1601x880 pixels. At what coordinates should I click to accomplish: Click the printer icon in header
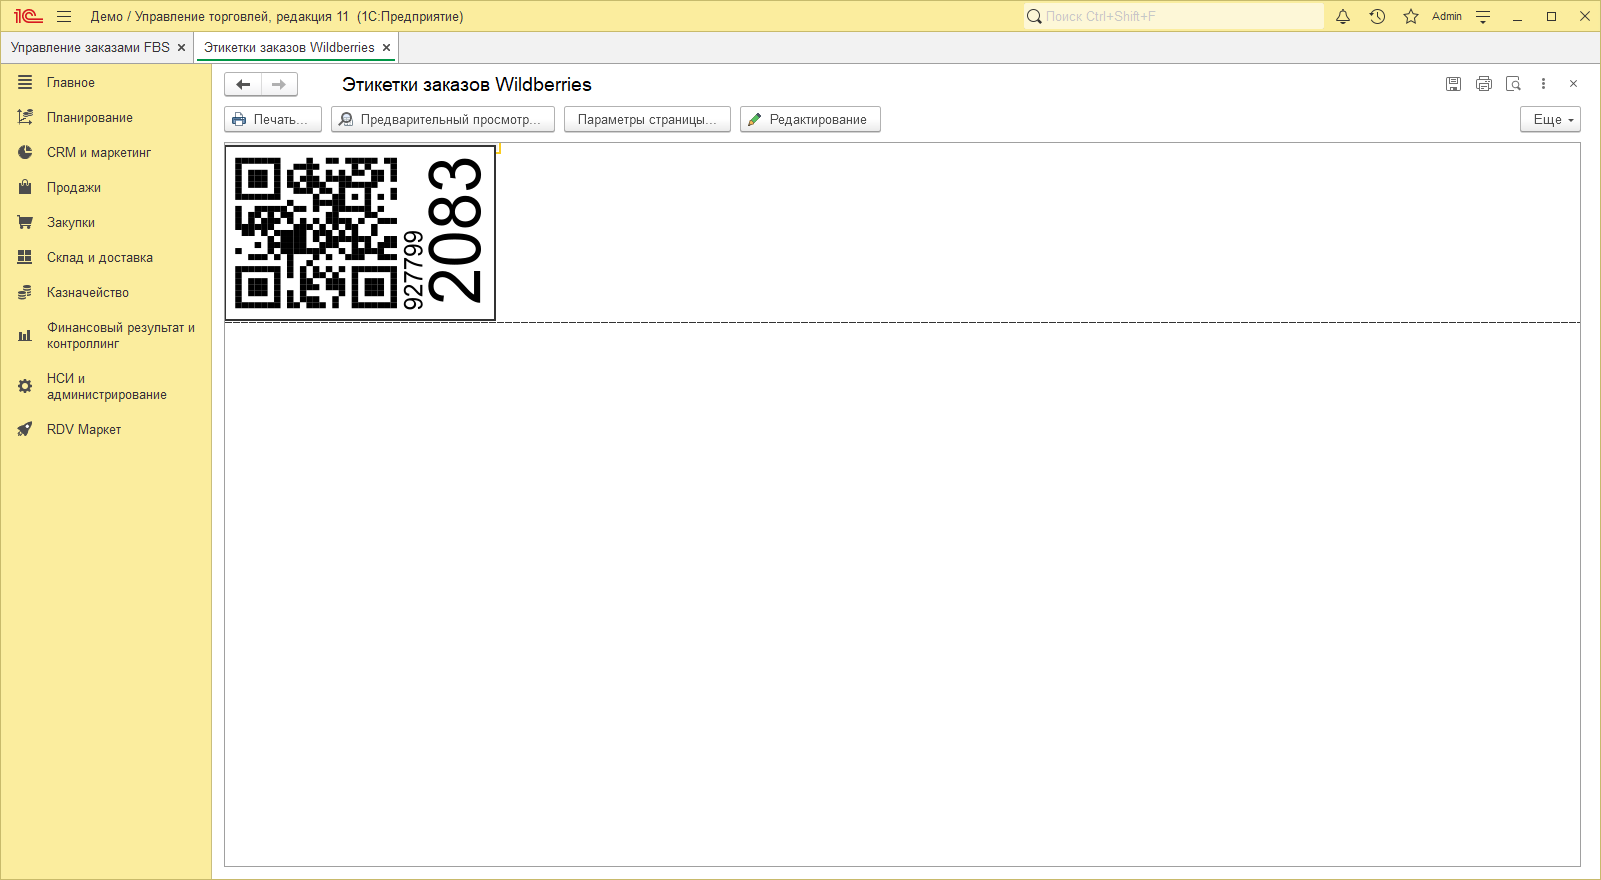[1484, 84]
